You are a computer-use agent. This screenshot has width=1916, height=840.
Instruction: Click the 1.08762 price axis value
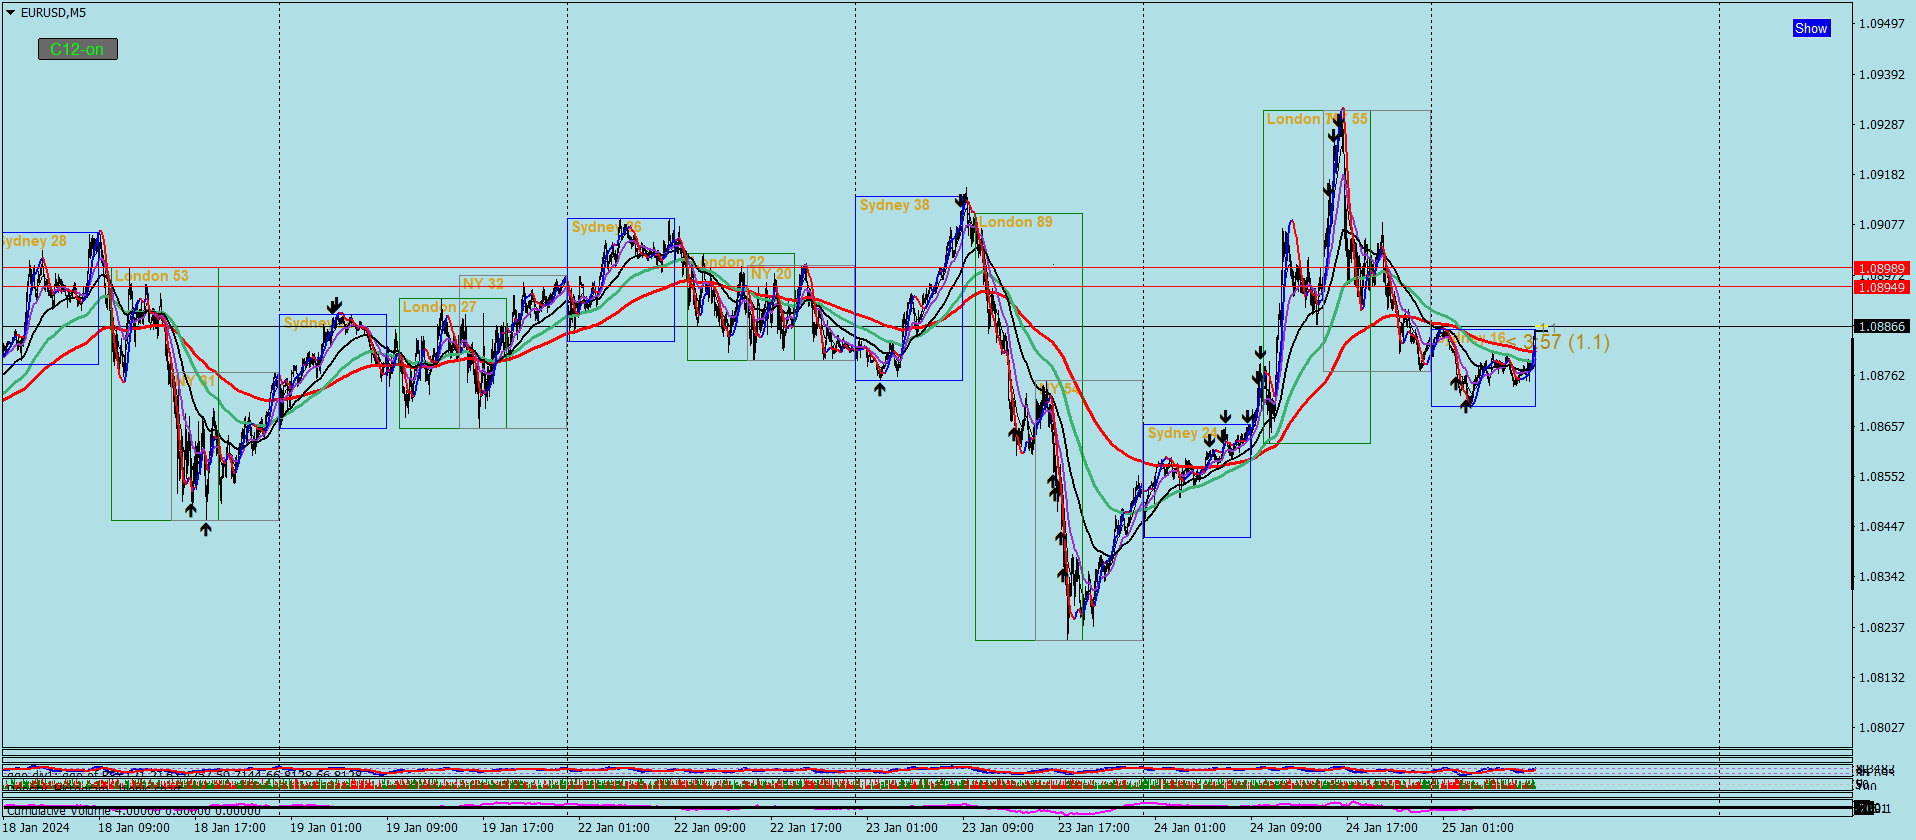coord(1881,376)
